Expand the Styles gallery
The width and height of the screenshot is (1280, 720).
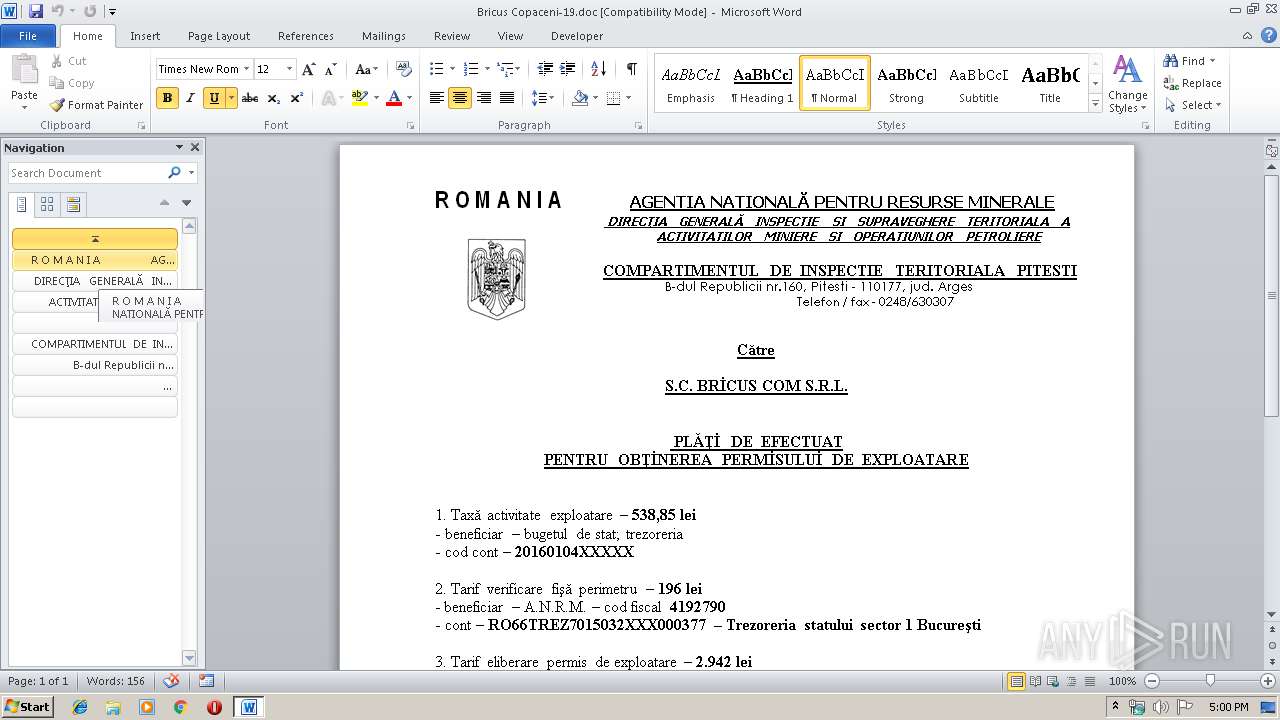tap(1096, 105)
